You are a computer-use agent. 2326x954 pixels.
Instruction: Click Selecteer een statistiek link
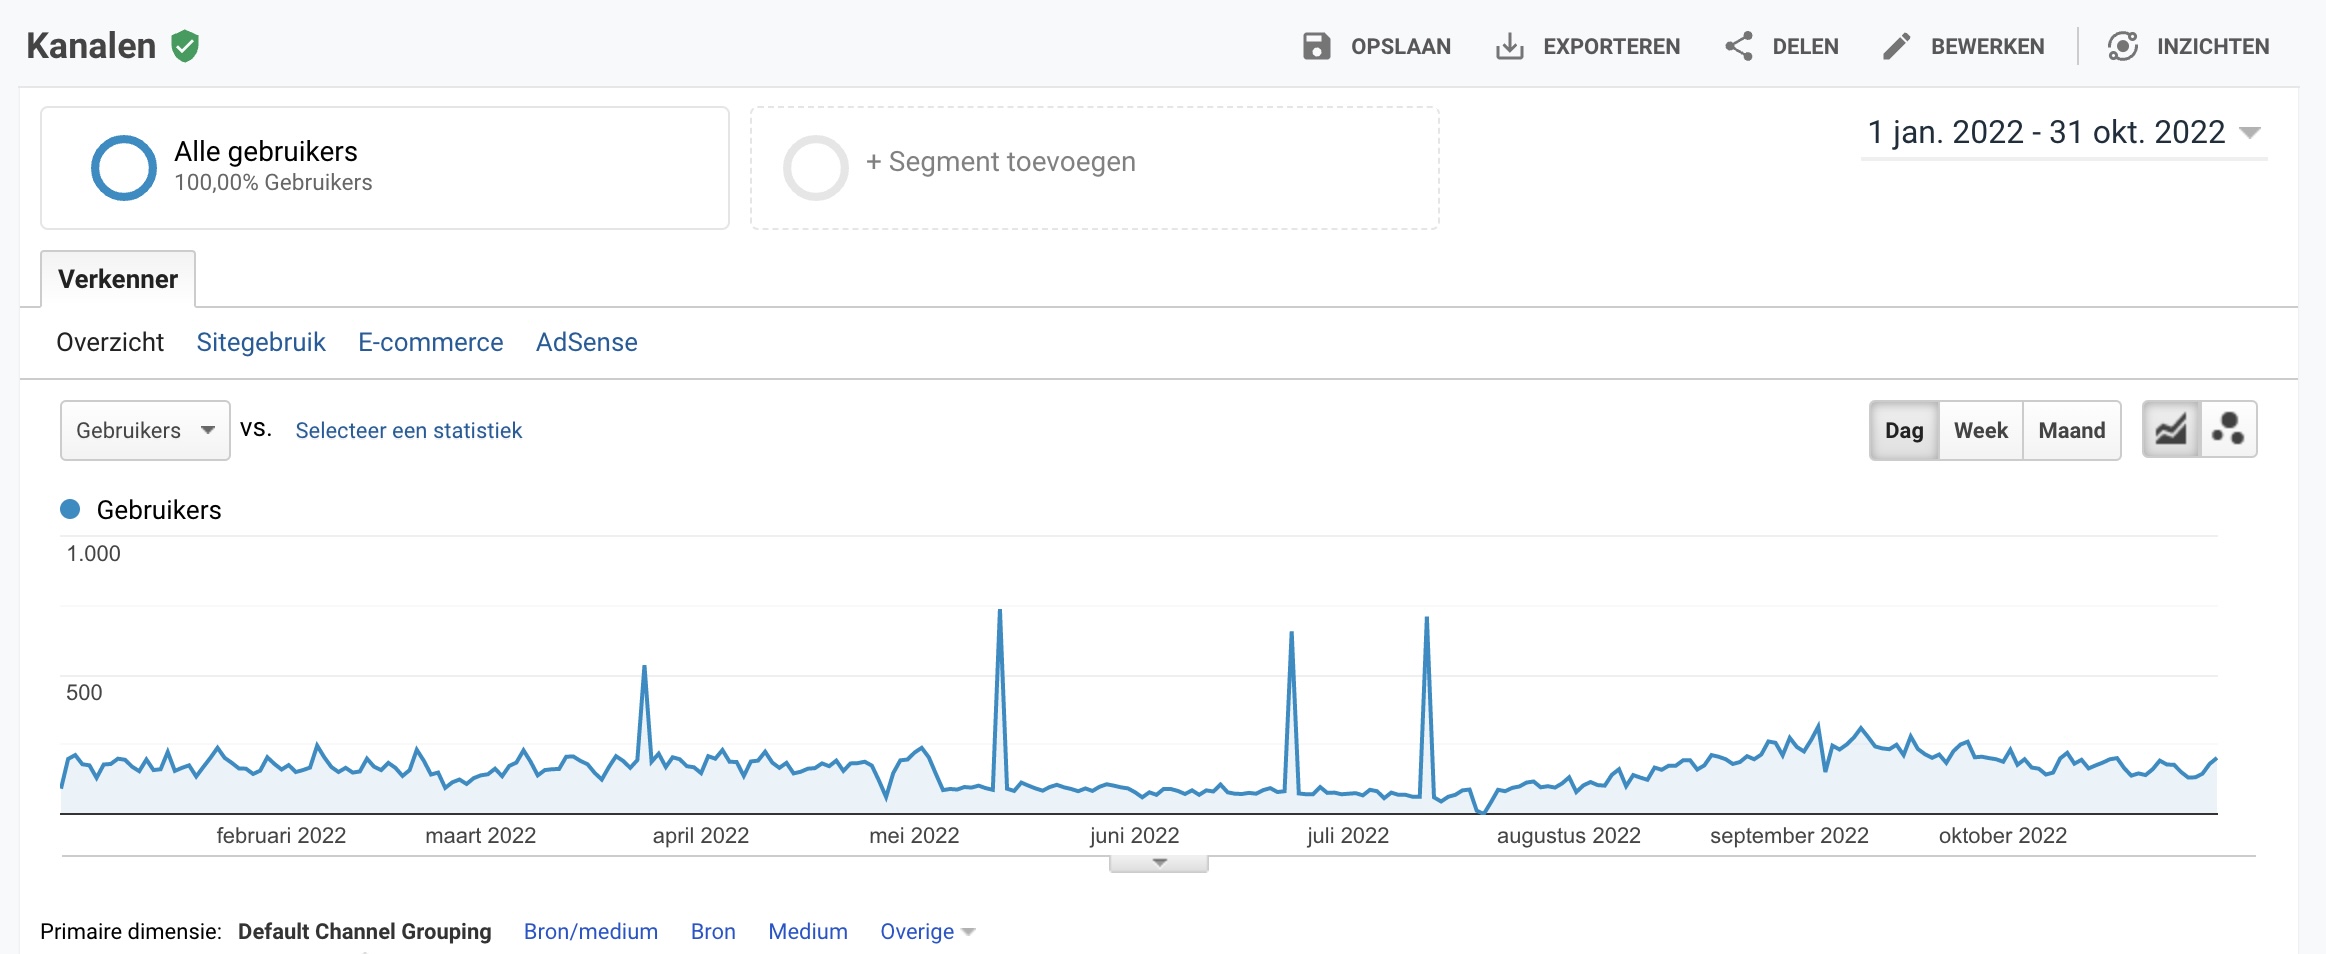click(408, 430)
